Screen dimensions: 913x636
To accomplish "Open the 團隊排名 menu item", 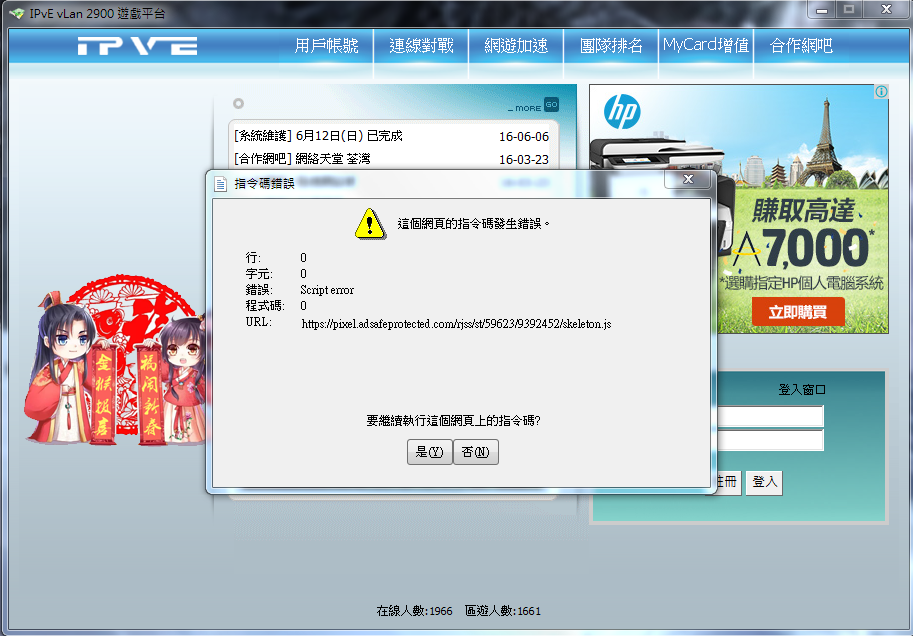I will [611, 45].
